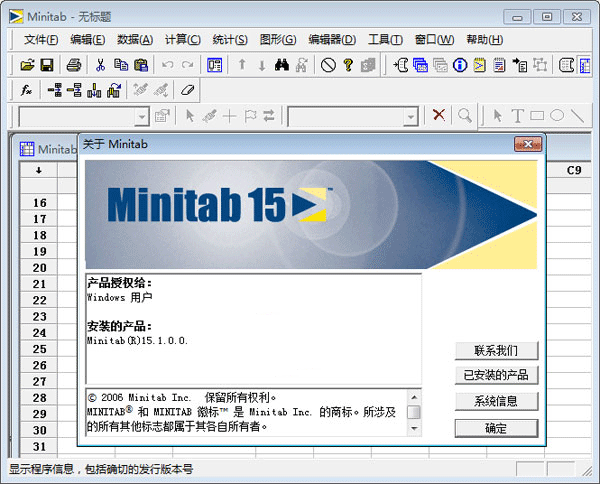Click the Previous Command up arrow

pyautogui.click(x=242, y=65)
